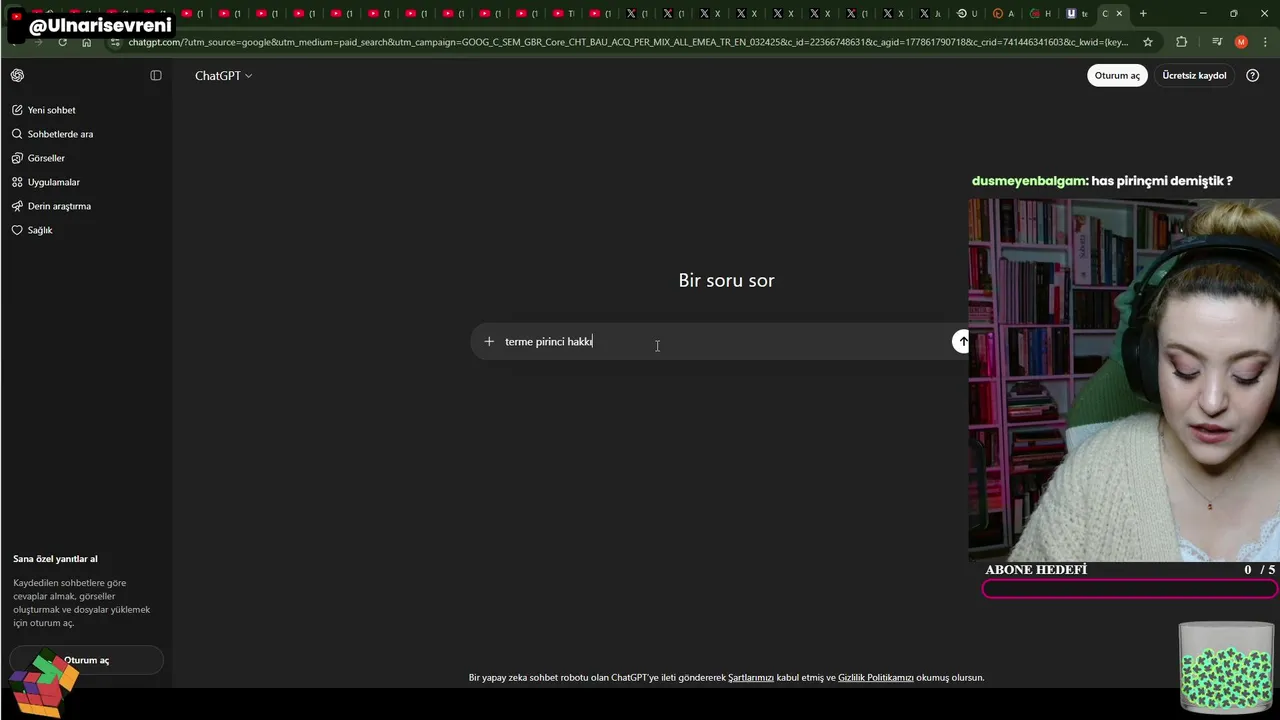Image resolution: width=1280 pixels, height=720 pixels.
Task: Start a new chat via Yeni sohbet
Action: pyautogui.click(x=44, y=110)
